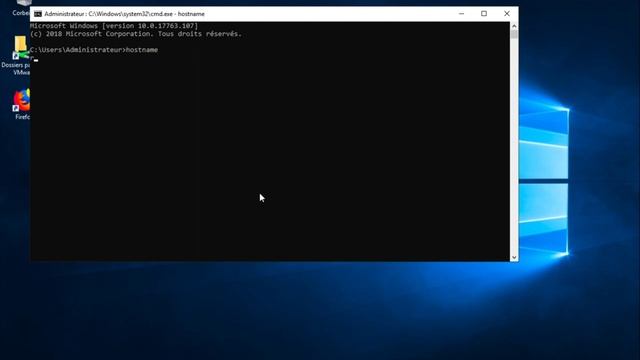Click the '(c) 2018 Microsoft Corporation' line

click(136, 34)
